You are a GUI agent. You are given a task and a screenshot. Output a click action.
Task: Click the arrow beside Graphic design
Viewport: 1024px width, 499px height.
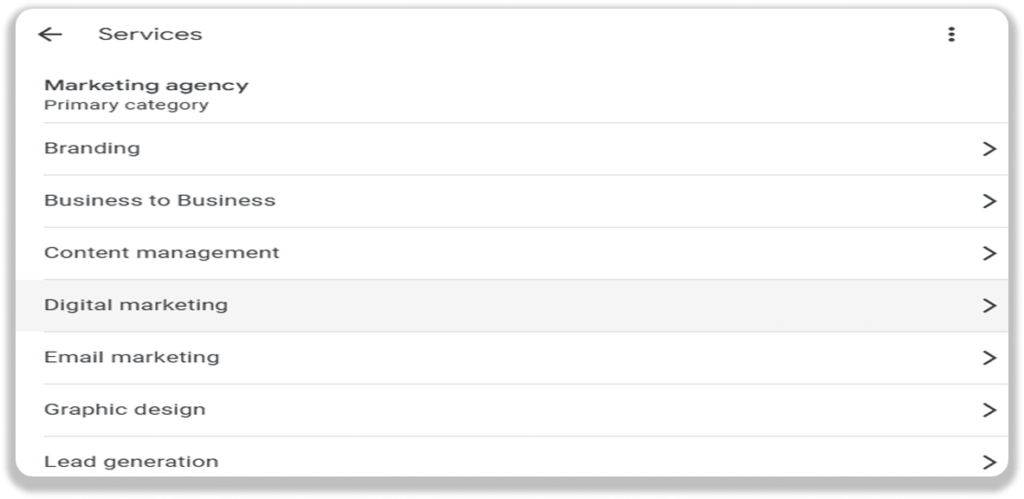point(989,410)
